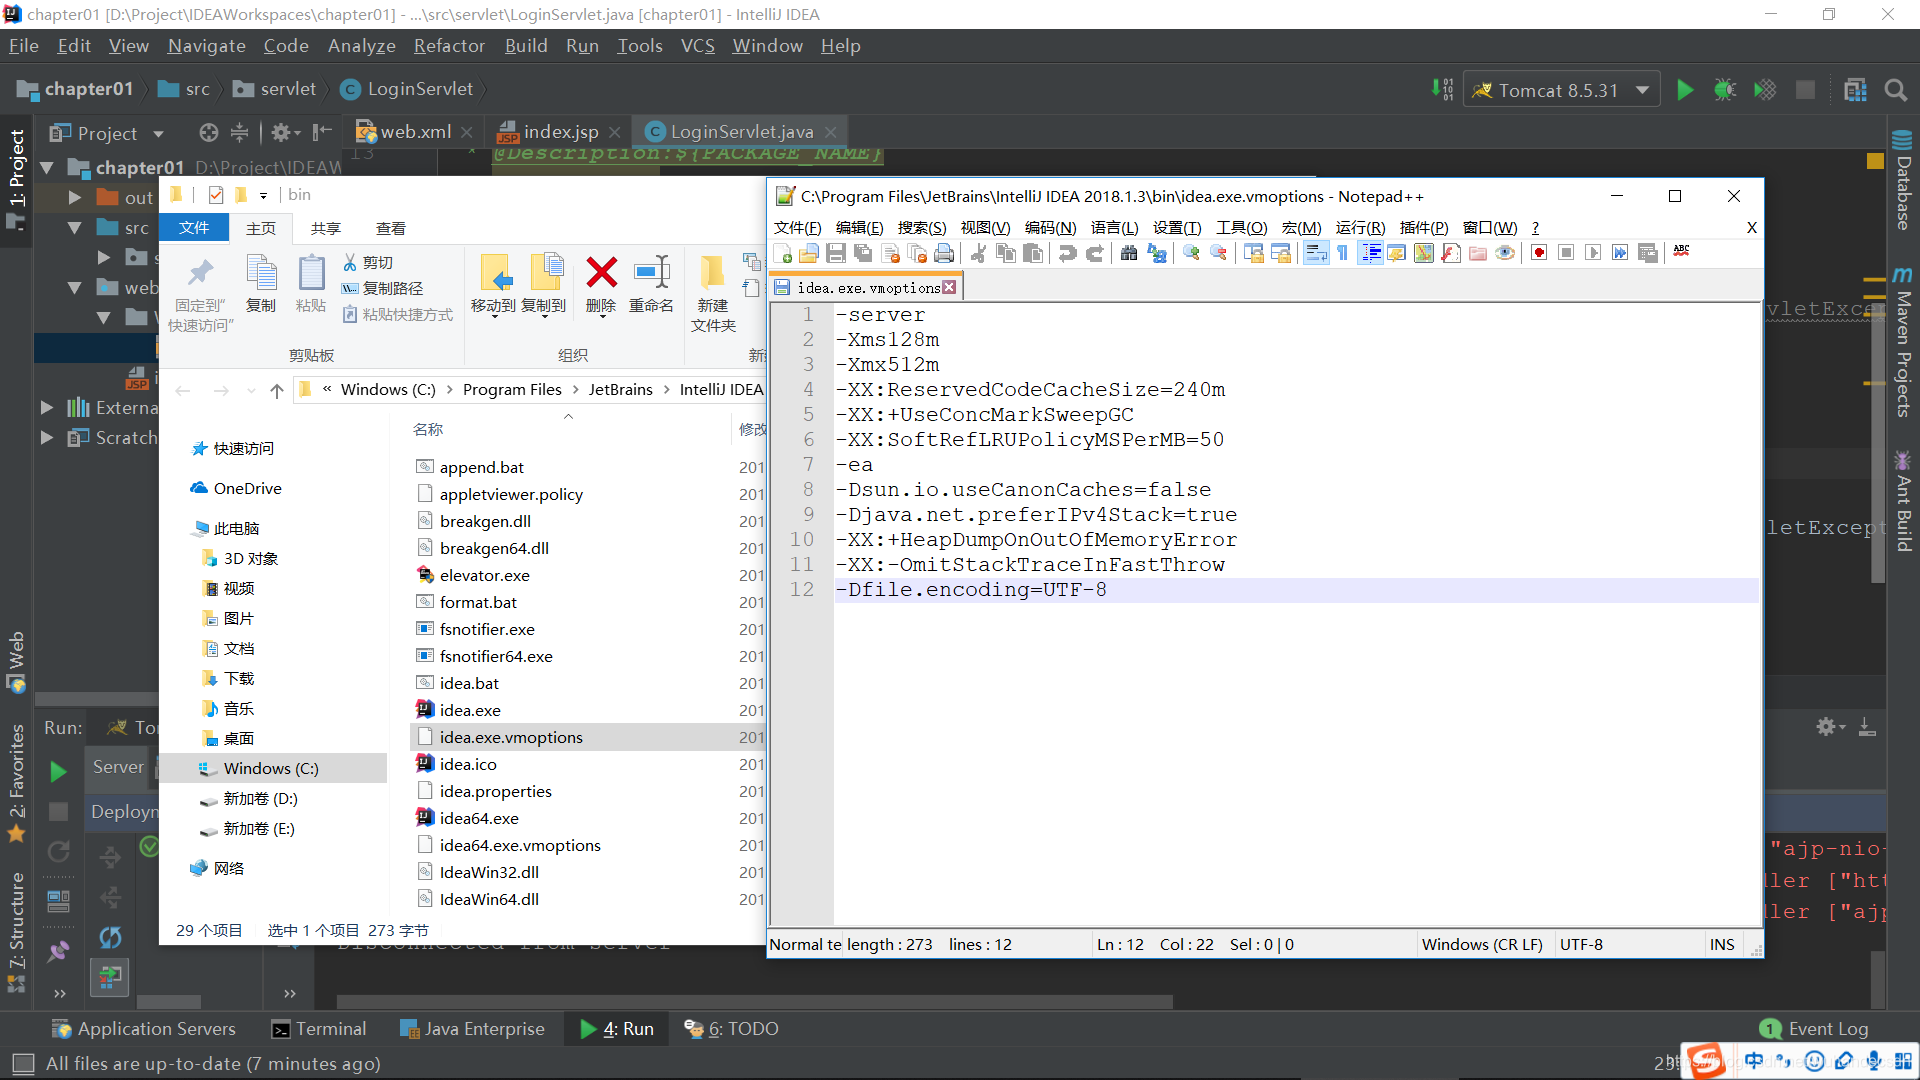Click the Program Files breadcrumb in Explorer
1920x1080 pixels.
click(512, 389)
